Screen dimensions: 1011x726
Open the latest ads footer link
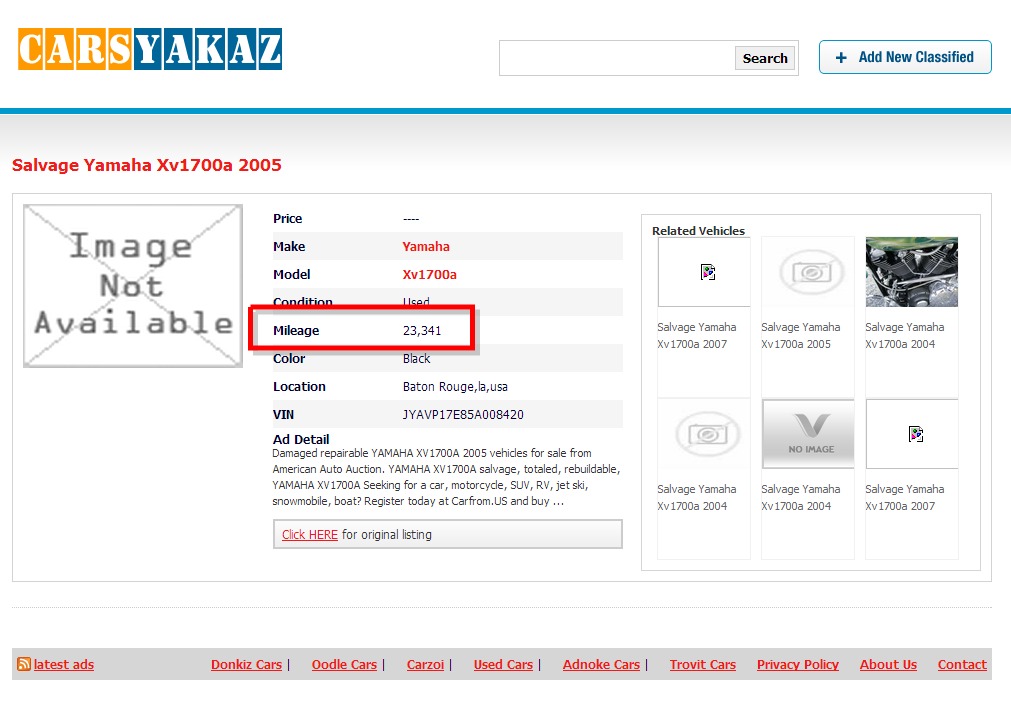[x=64, y=664]
